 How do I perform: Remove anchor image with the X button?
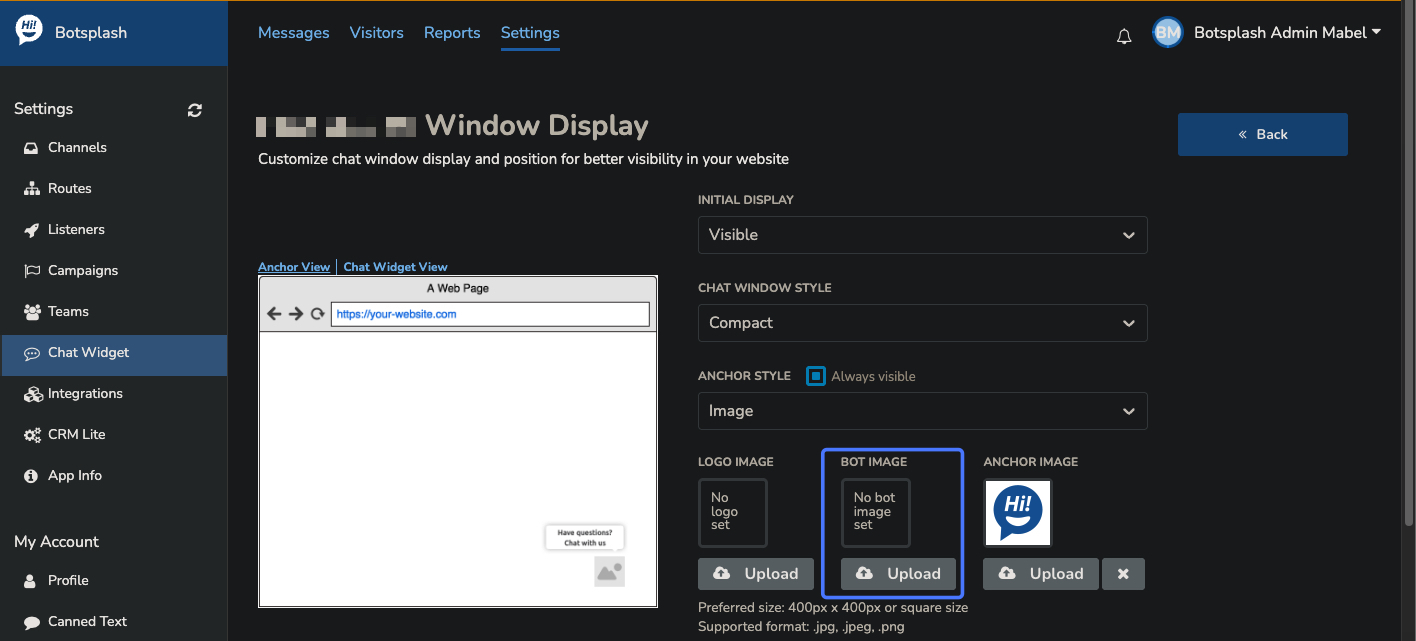pos(1123,574)
